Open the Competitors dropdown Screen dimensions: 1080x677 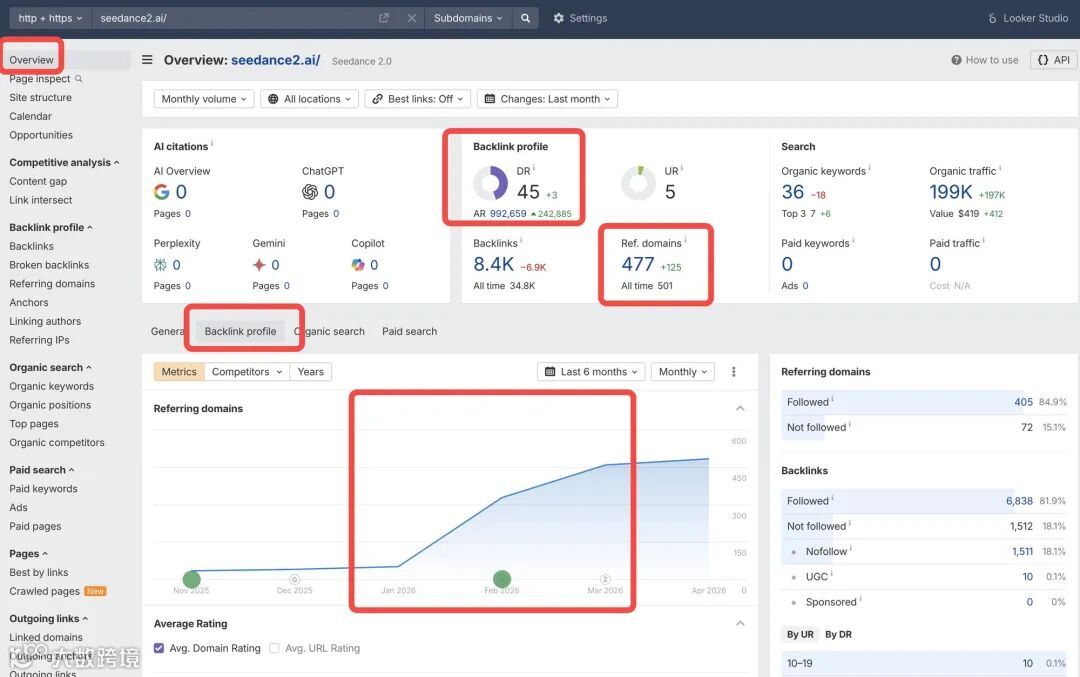point(247,372)
